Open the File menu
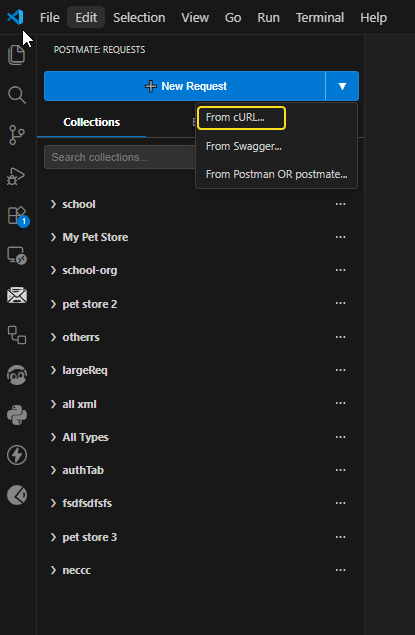Viewport: 415px width, 635px height. [50, 18]
